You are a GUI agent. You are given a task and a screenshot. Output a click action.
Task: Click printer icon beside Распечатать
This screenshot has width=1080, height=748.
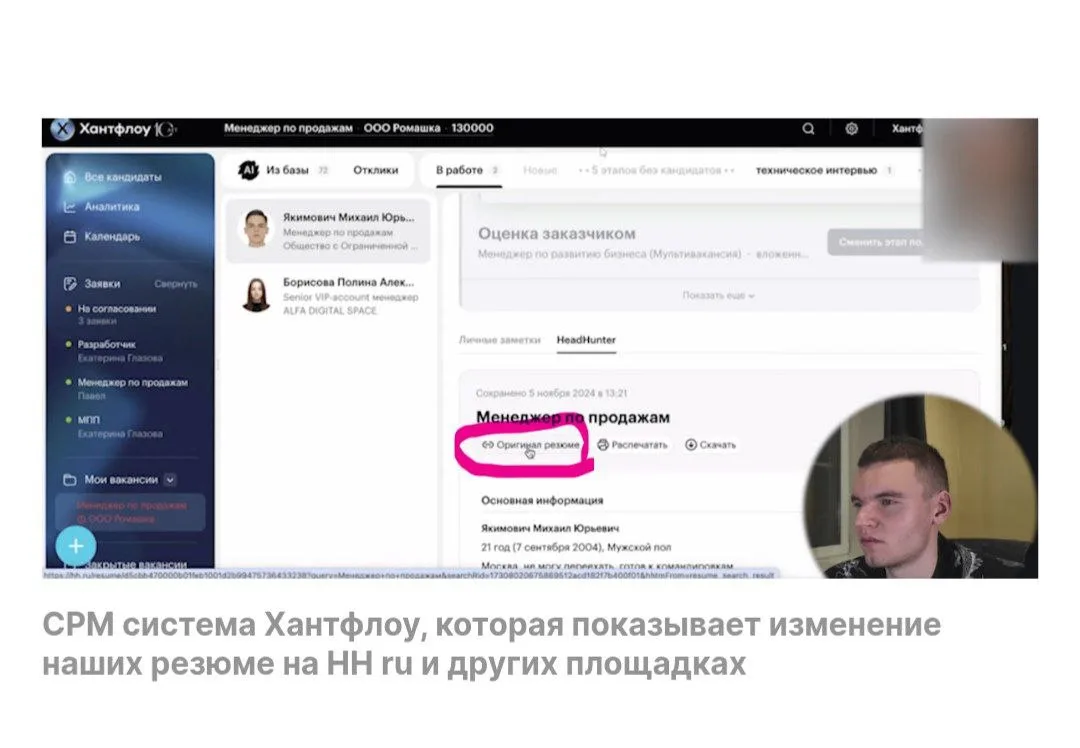[603, 445]
